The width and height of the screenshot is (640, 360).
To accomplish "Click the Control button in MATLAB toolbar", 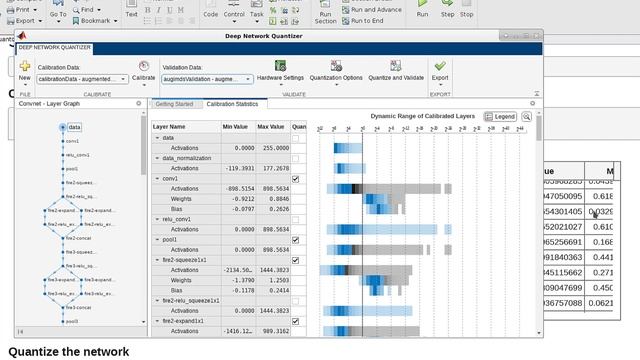I will coord(234,10).
